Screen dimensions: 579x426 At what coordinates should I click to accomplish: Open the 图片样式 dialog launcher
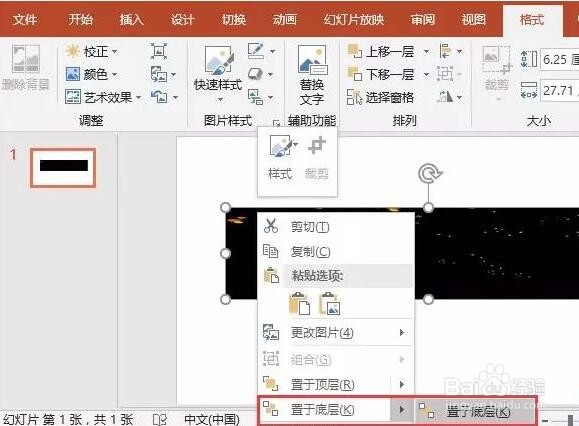pos(276,122)
